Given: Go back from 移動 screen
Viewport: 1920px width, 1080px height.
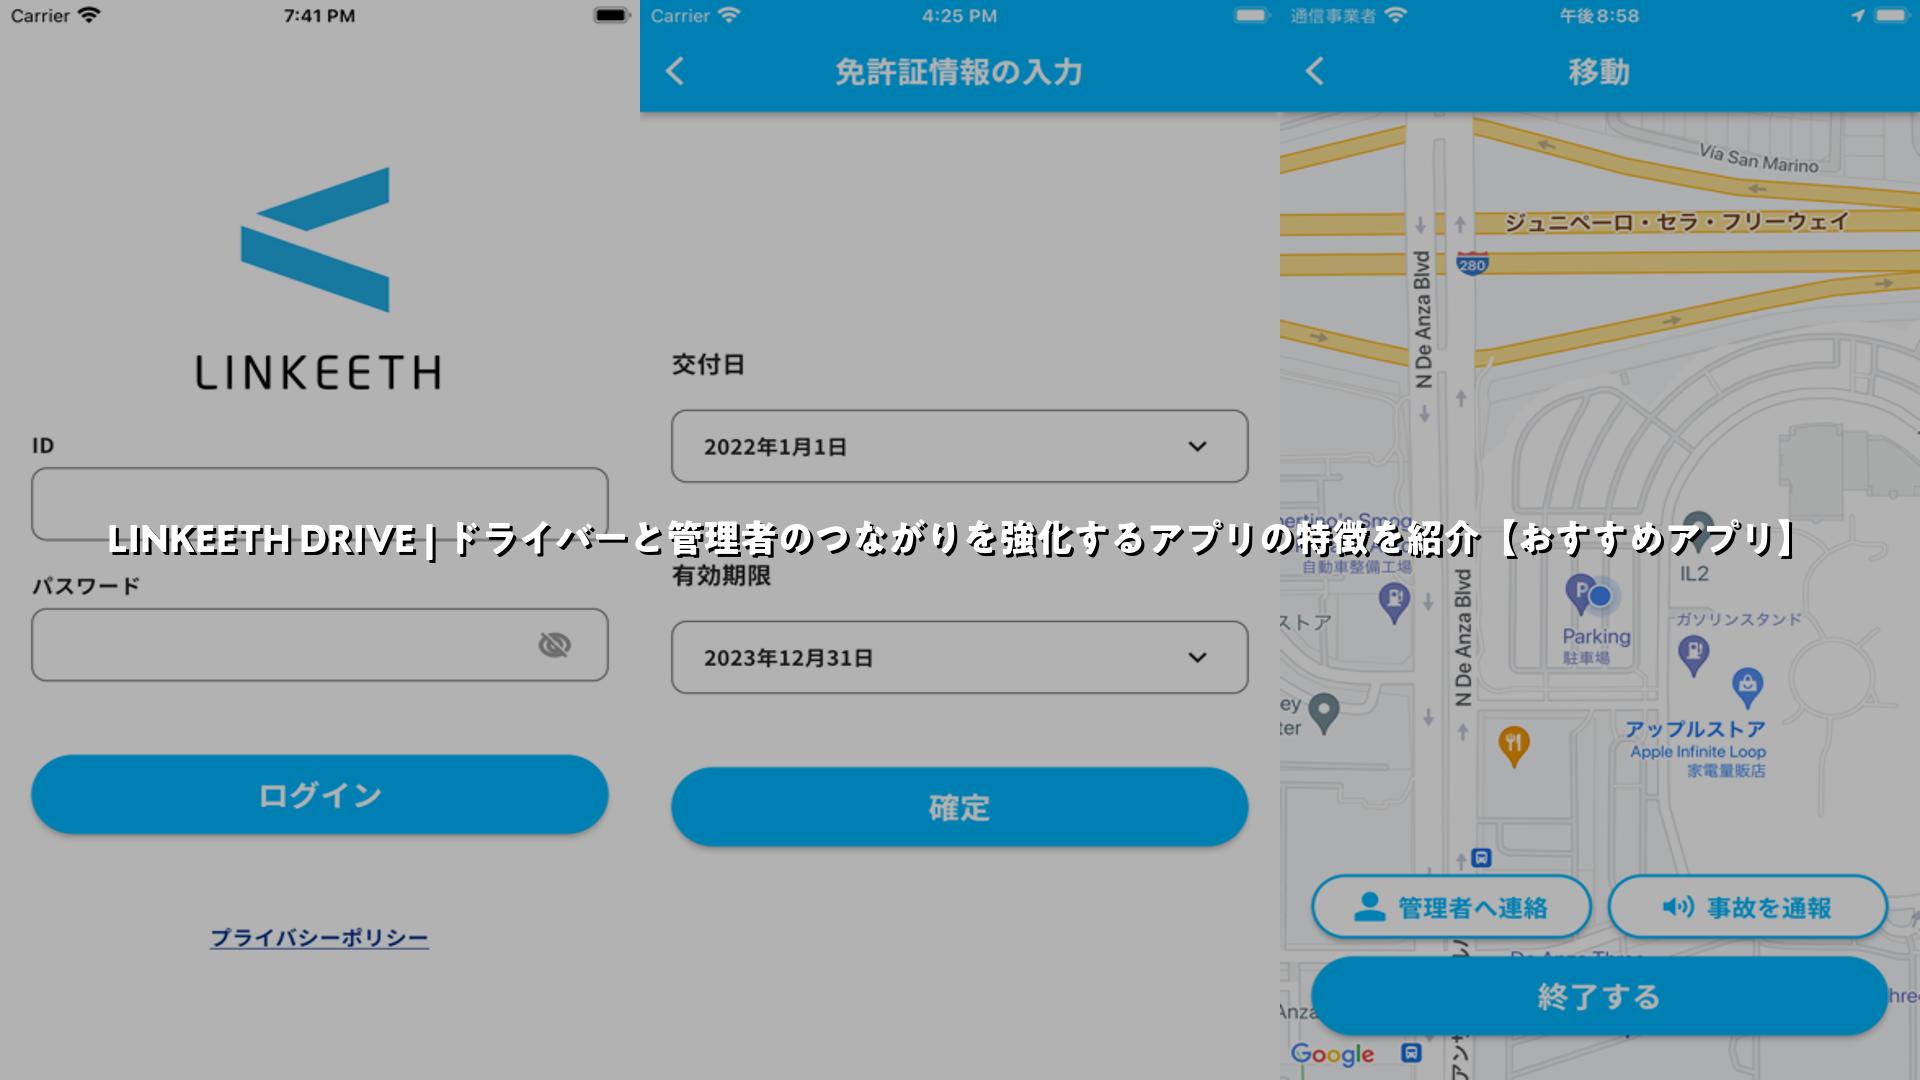Looking at the screenshot, I should point(1315,71).
